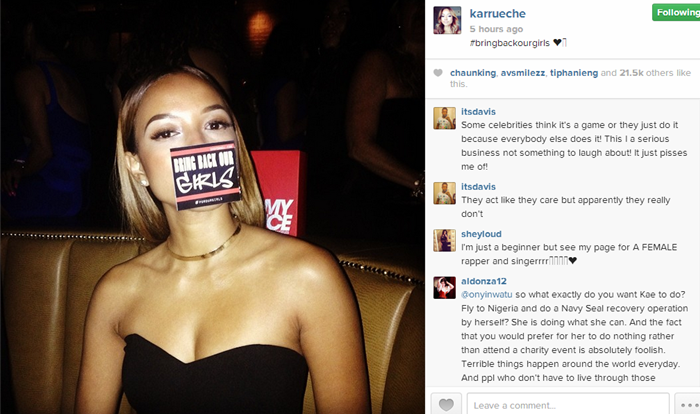This screenshot has height=414, width=700.
Task: Open the #bringbackourgirls hashtag
Action: (x=509, y=43)
